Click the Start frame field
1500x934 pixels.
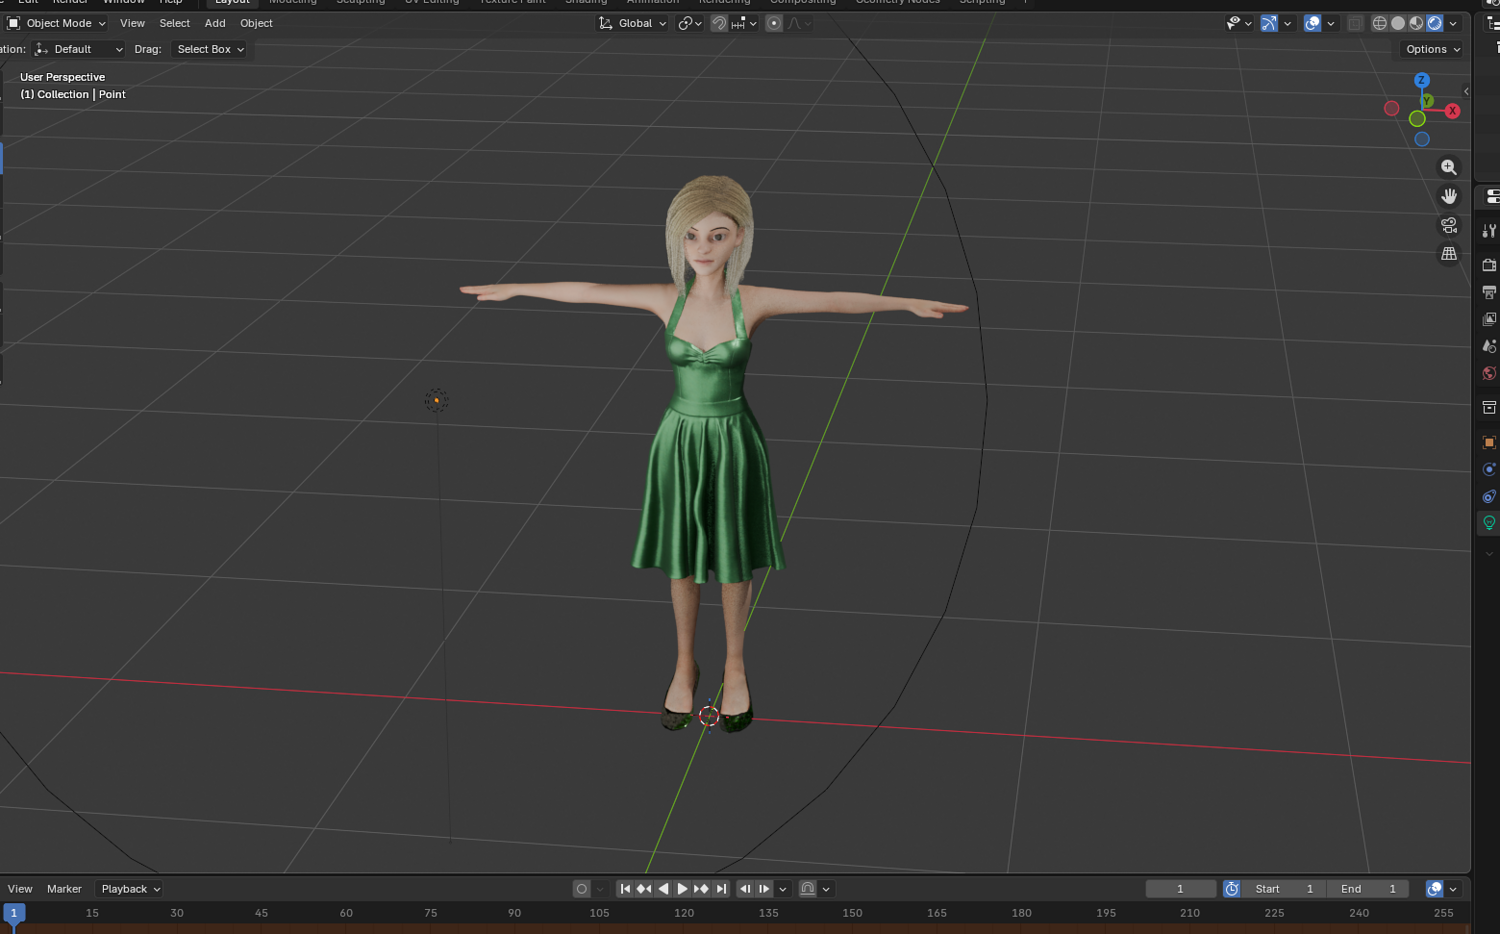point(1285,889)
